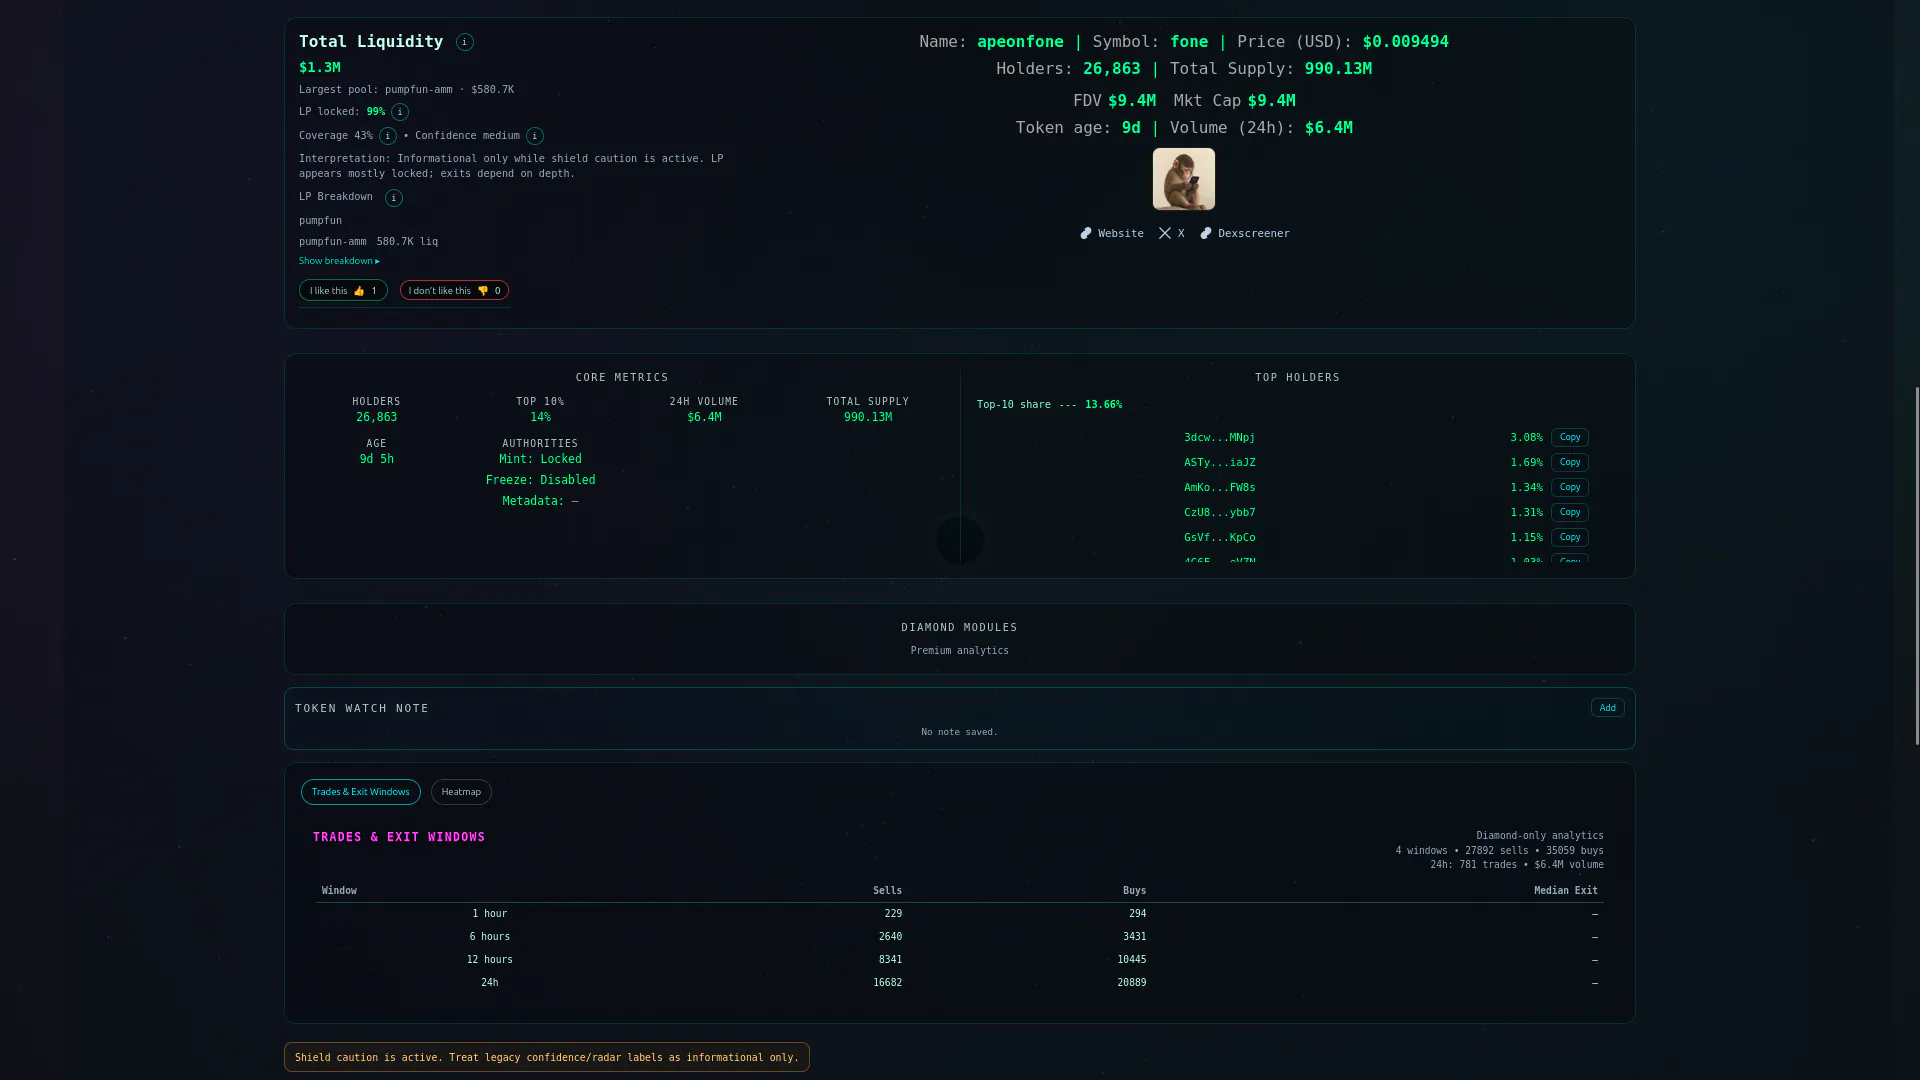
Task: Click the $1.3M total liquidity value
Action: tap(320, 68)
